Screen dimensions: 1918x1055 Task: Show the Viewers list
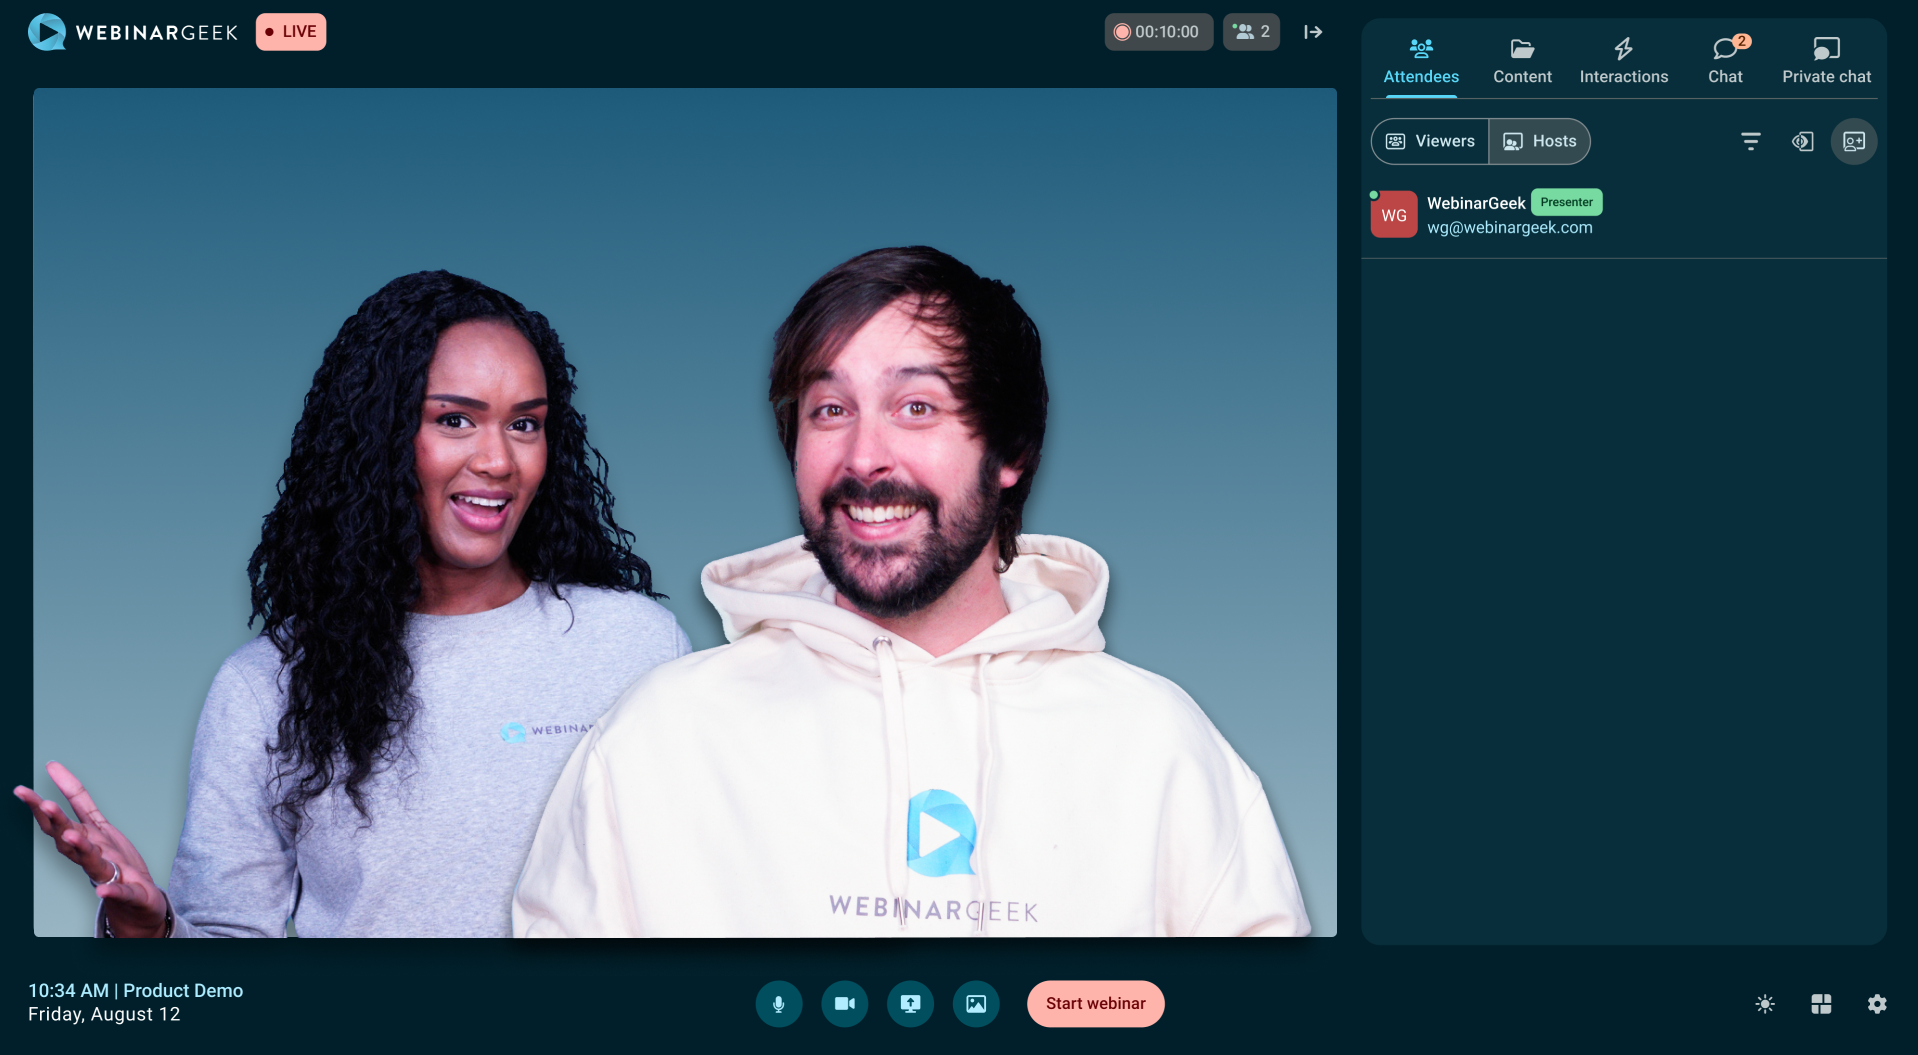(x=1430, y=141)
